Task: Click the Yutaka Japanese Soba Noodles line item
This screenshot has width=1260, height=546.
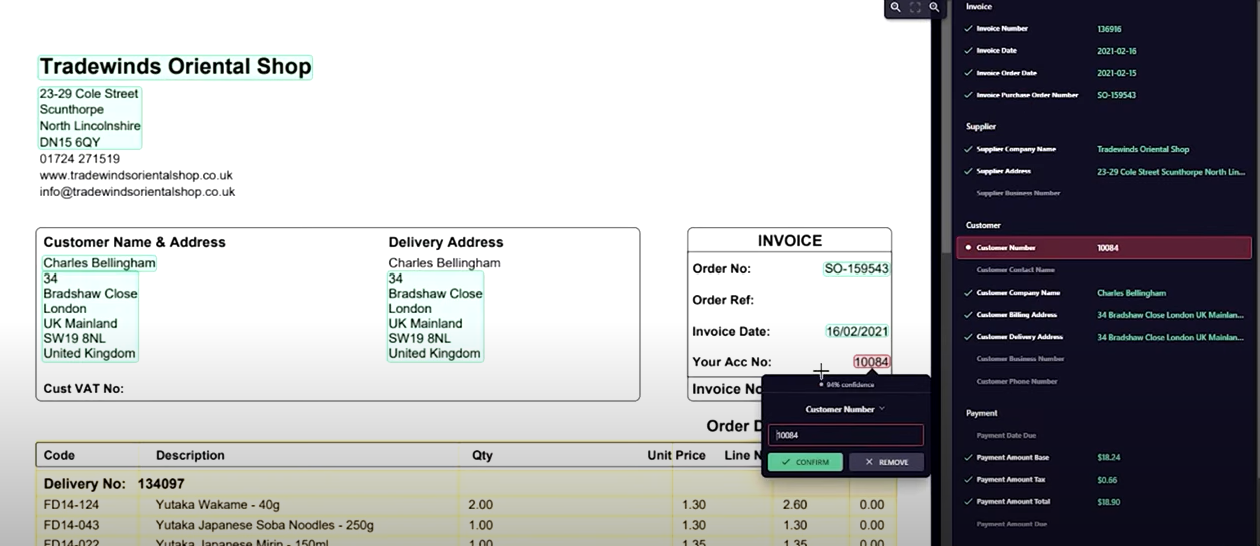Action: 265,525
